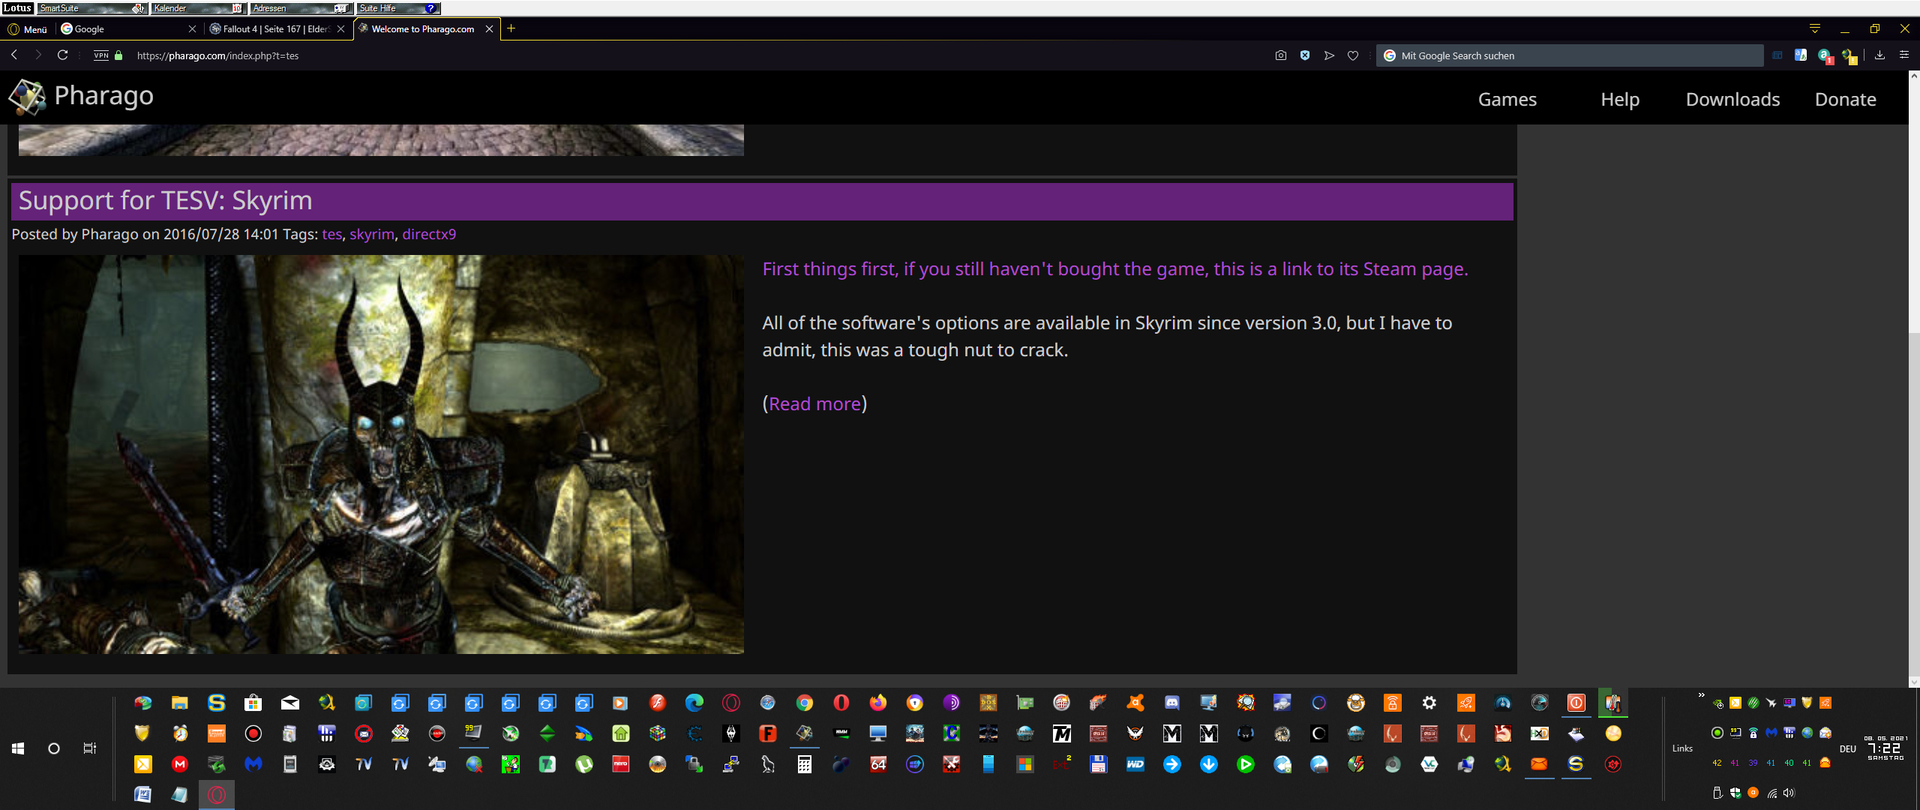Expand hidden system tray icons chevron
This screenshot has width=1920, height=810.
[1701, 696]
